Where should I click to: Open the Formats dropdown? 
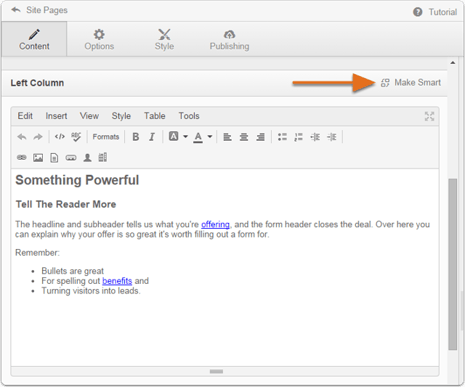(106, 137)
